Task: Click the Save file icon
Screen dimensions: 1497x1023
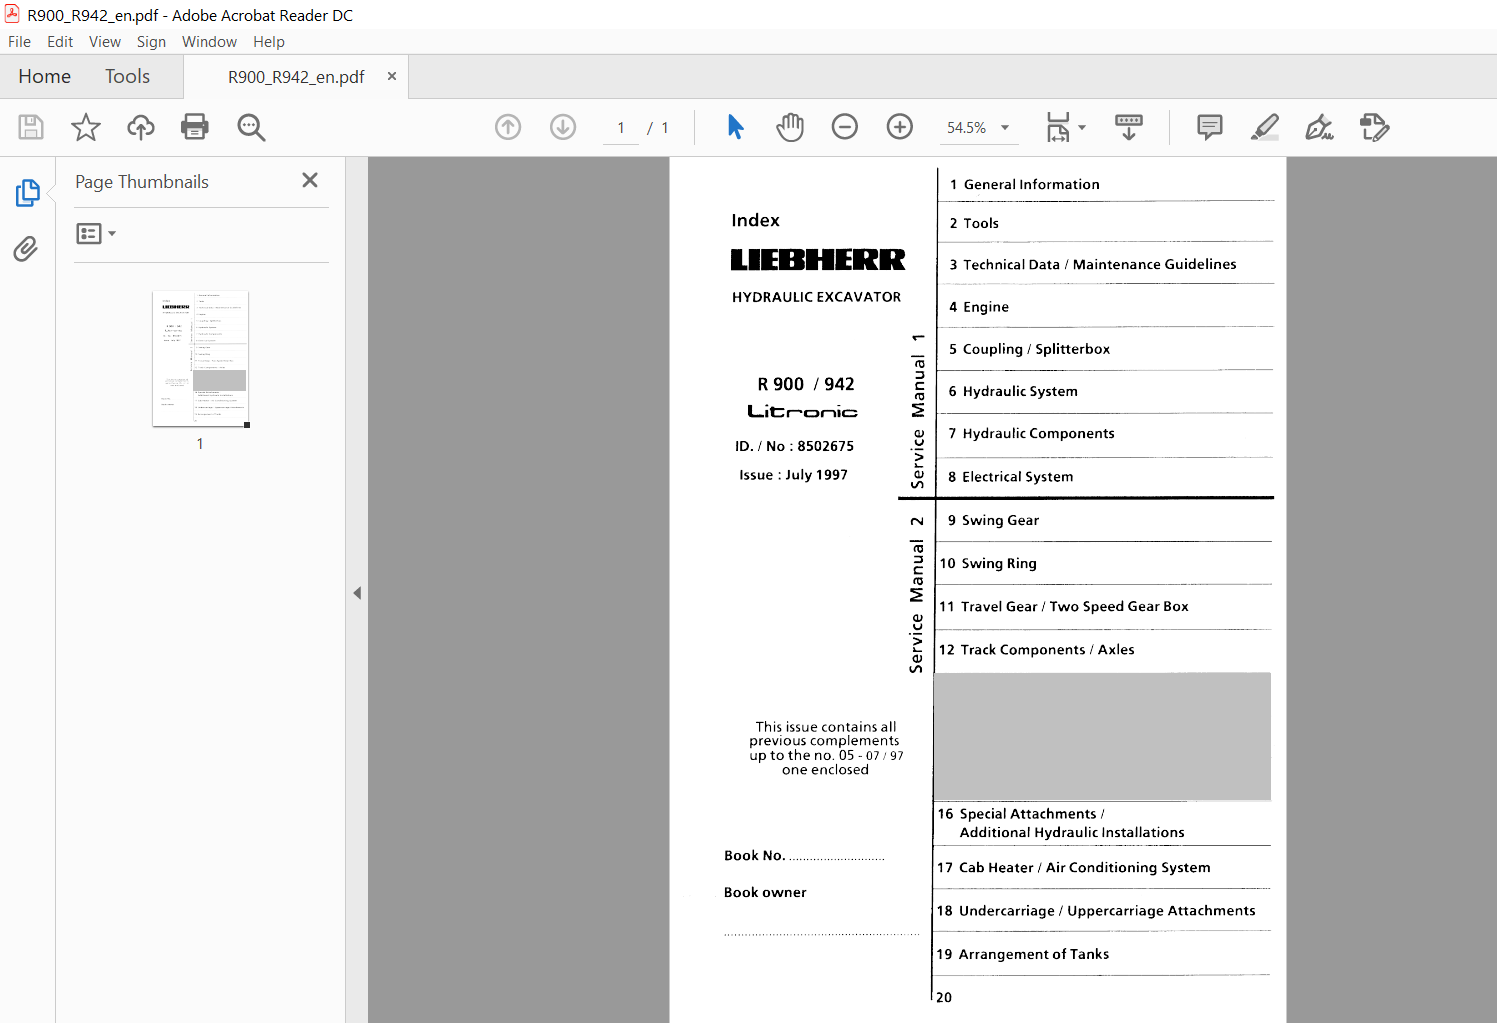Action: coord(31,127)
